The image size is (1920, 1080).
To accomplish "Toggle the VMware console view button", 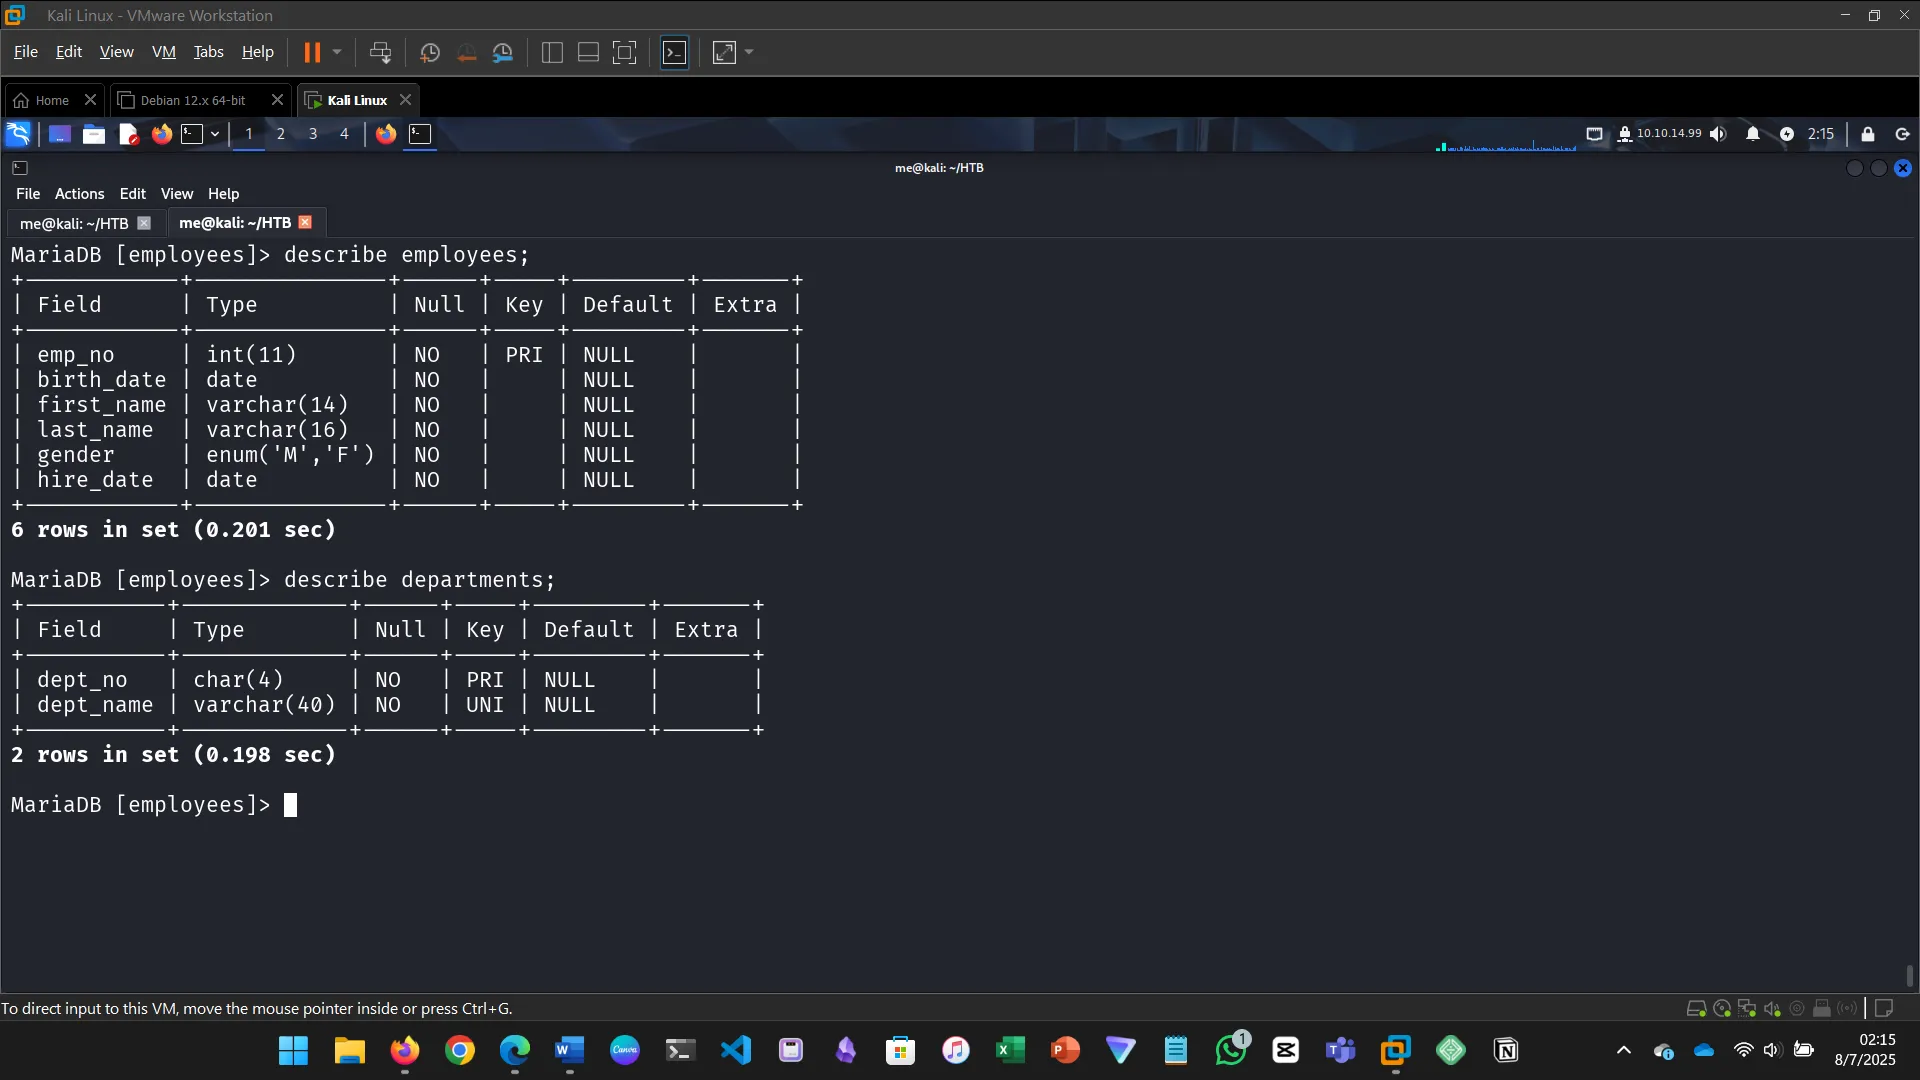I will point(675,53).
